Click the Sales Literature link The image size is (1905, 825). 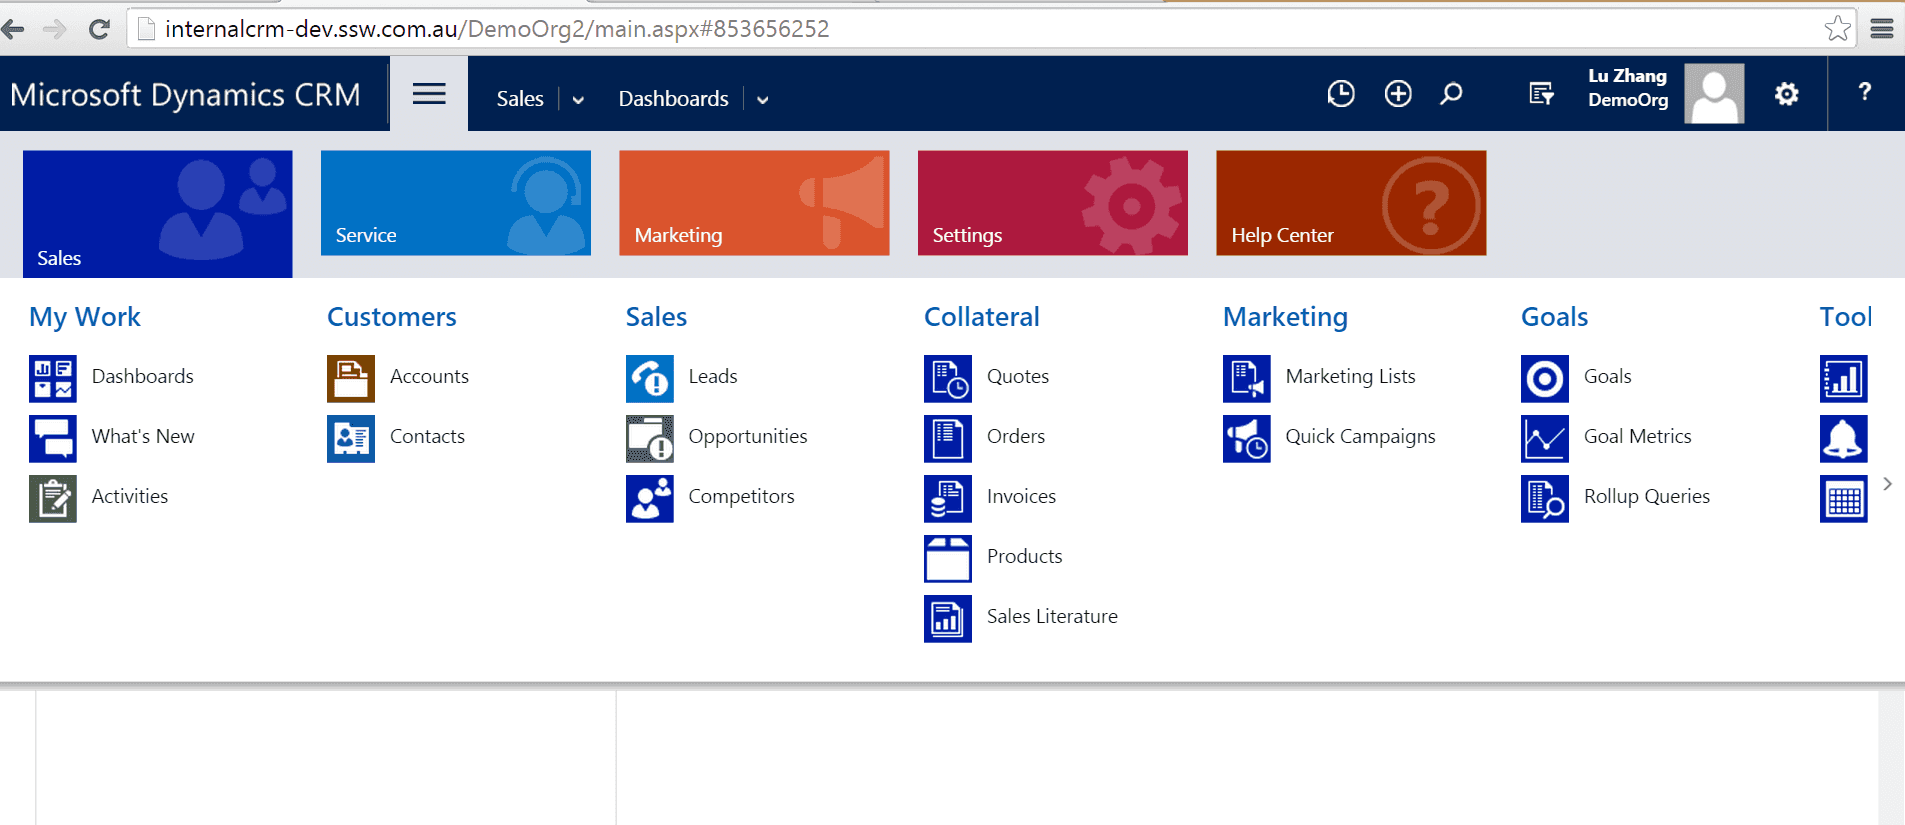pos(1051,617)
